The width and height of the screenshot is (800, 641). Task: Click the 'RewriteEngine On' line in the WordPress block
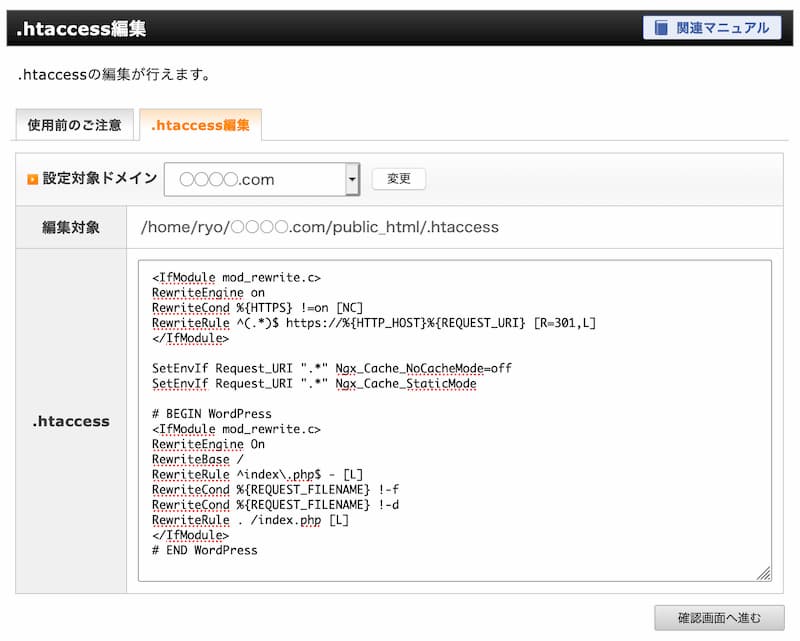point(208,445)
